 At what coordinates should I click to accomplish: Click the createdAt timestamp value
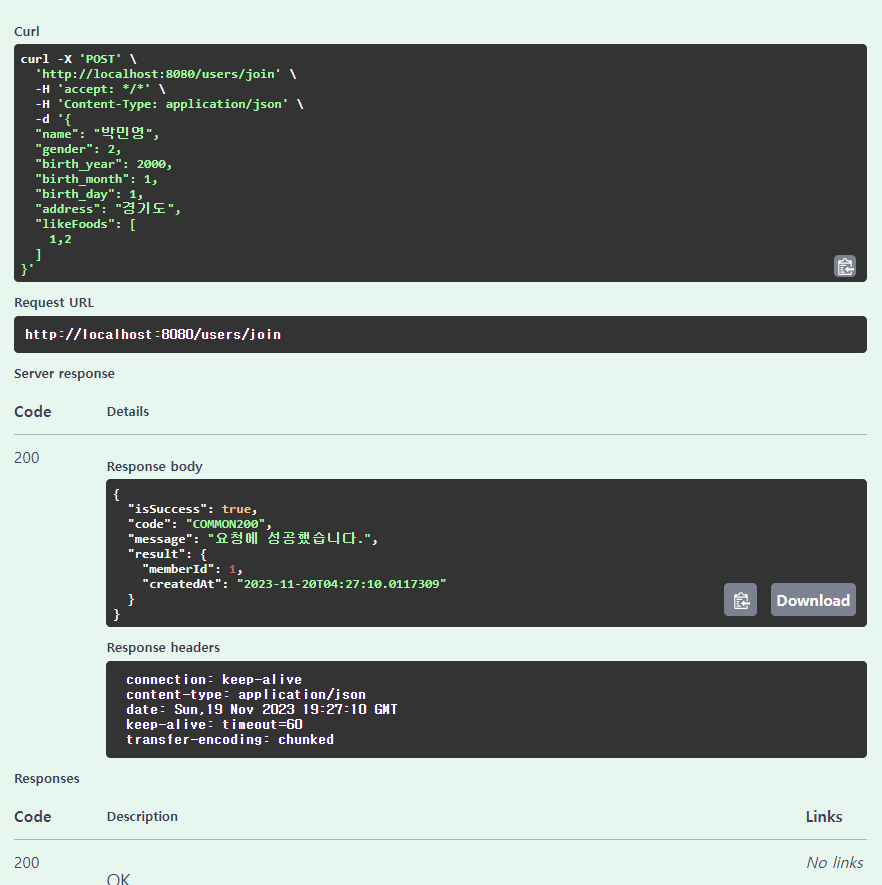(341, 584)
